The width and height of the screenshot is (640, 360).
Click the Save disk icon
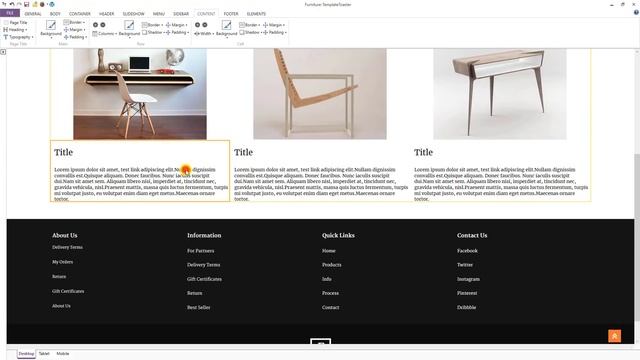tap(27, 4)
